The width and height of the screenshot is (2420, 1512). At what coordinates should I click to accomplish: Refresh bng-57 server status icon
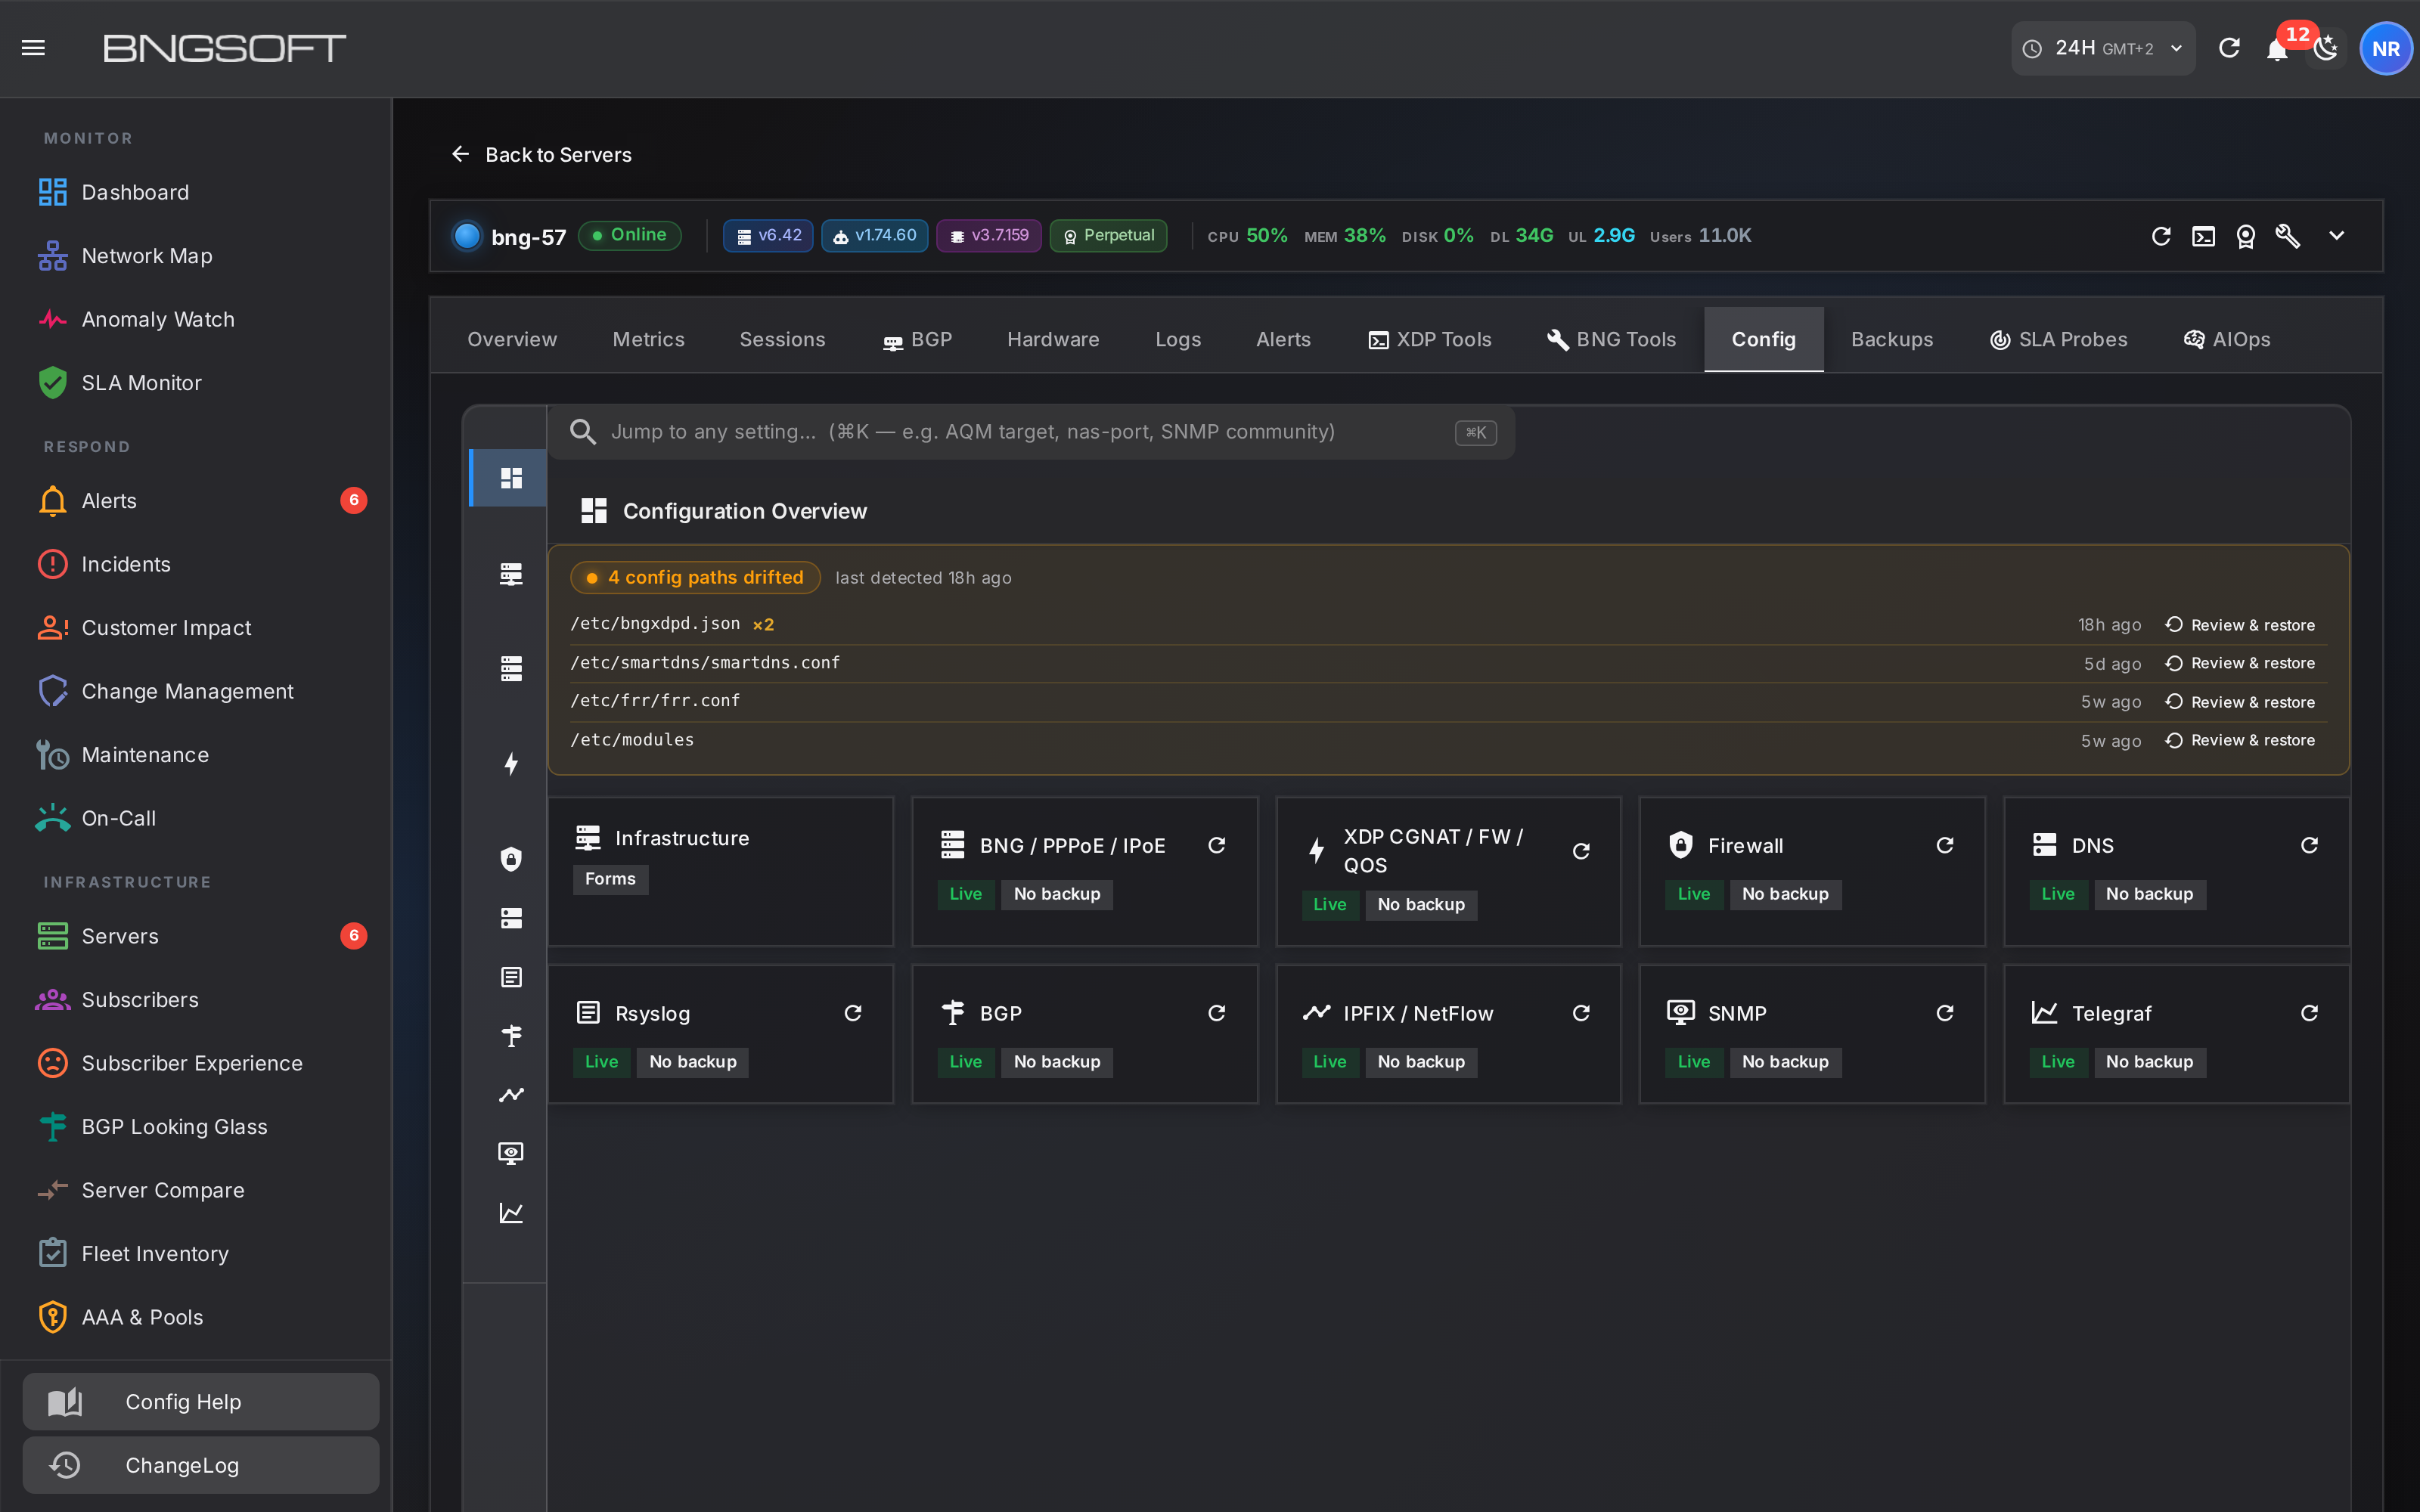pos(2161,236)
